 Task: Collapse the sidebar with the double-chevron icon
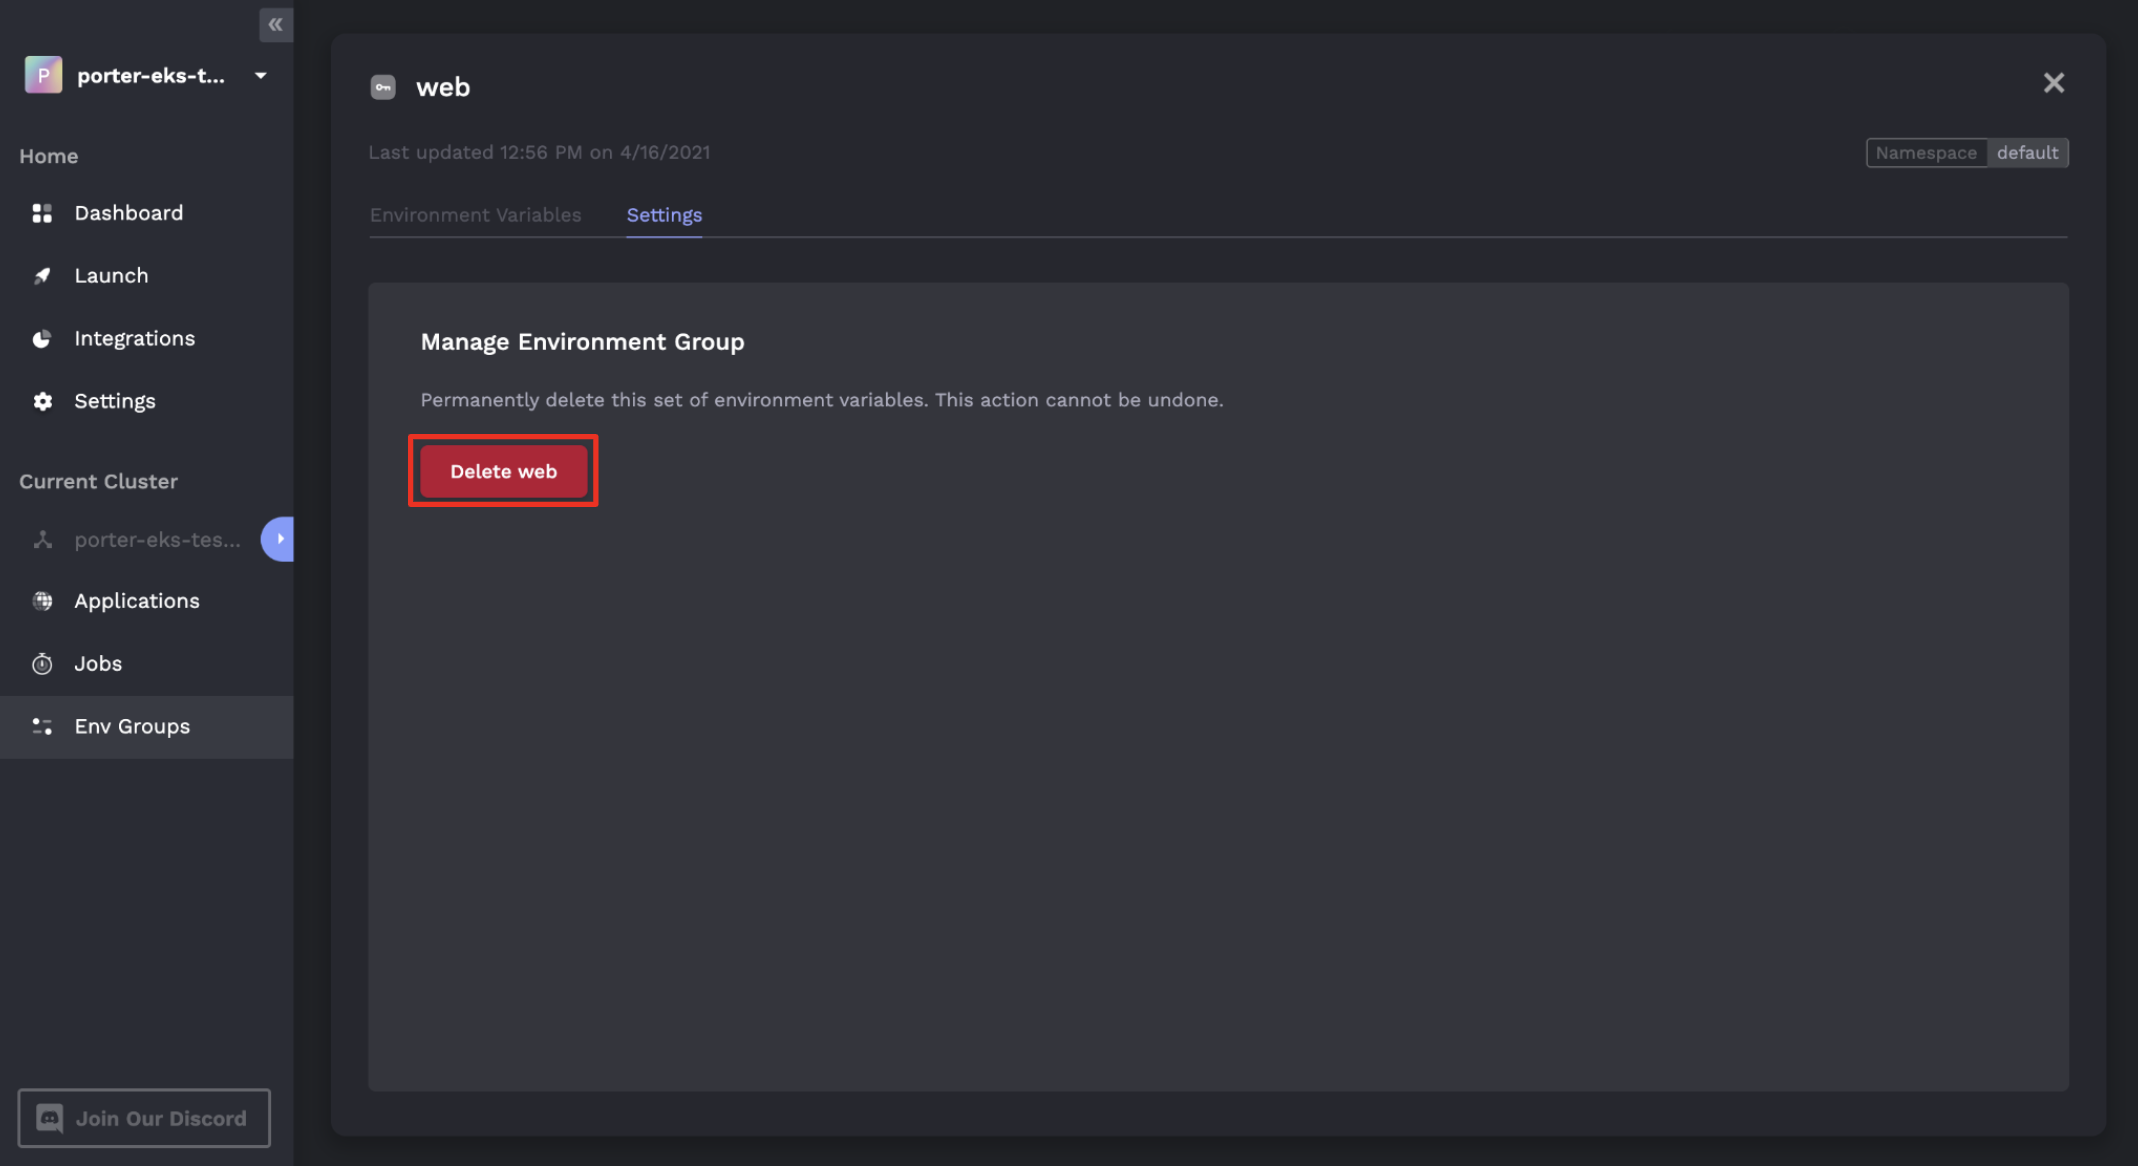pyautogui.click(x=276, y=25)
